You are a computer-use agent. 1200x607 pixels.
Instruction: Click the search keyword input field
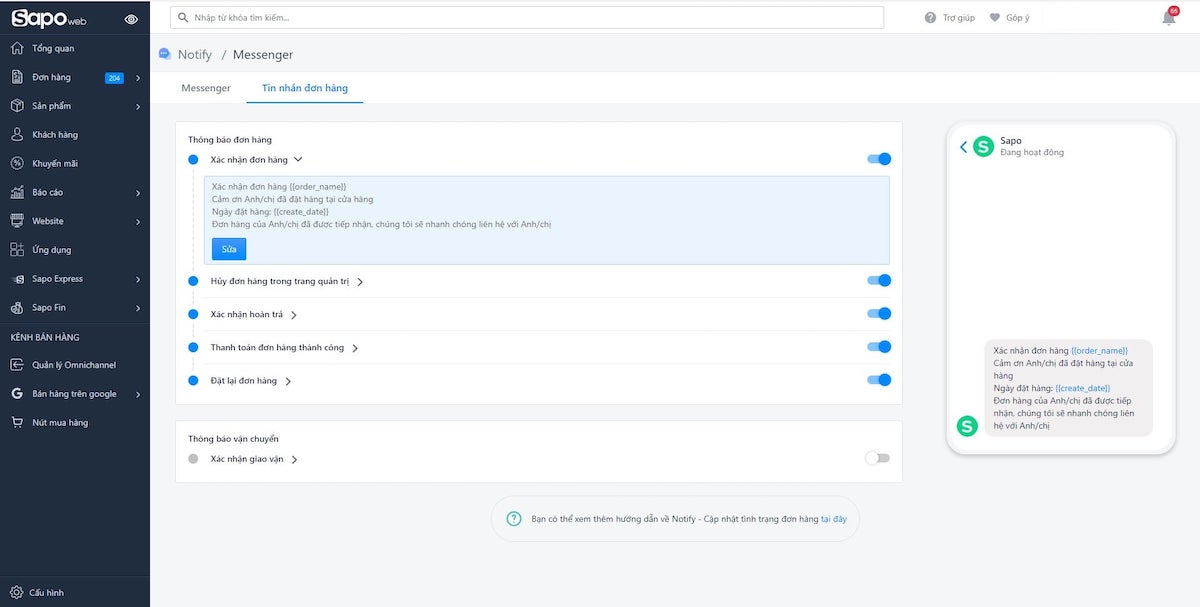tap(527, 18)
